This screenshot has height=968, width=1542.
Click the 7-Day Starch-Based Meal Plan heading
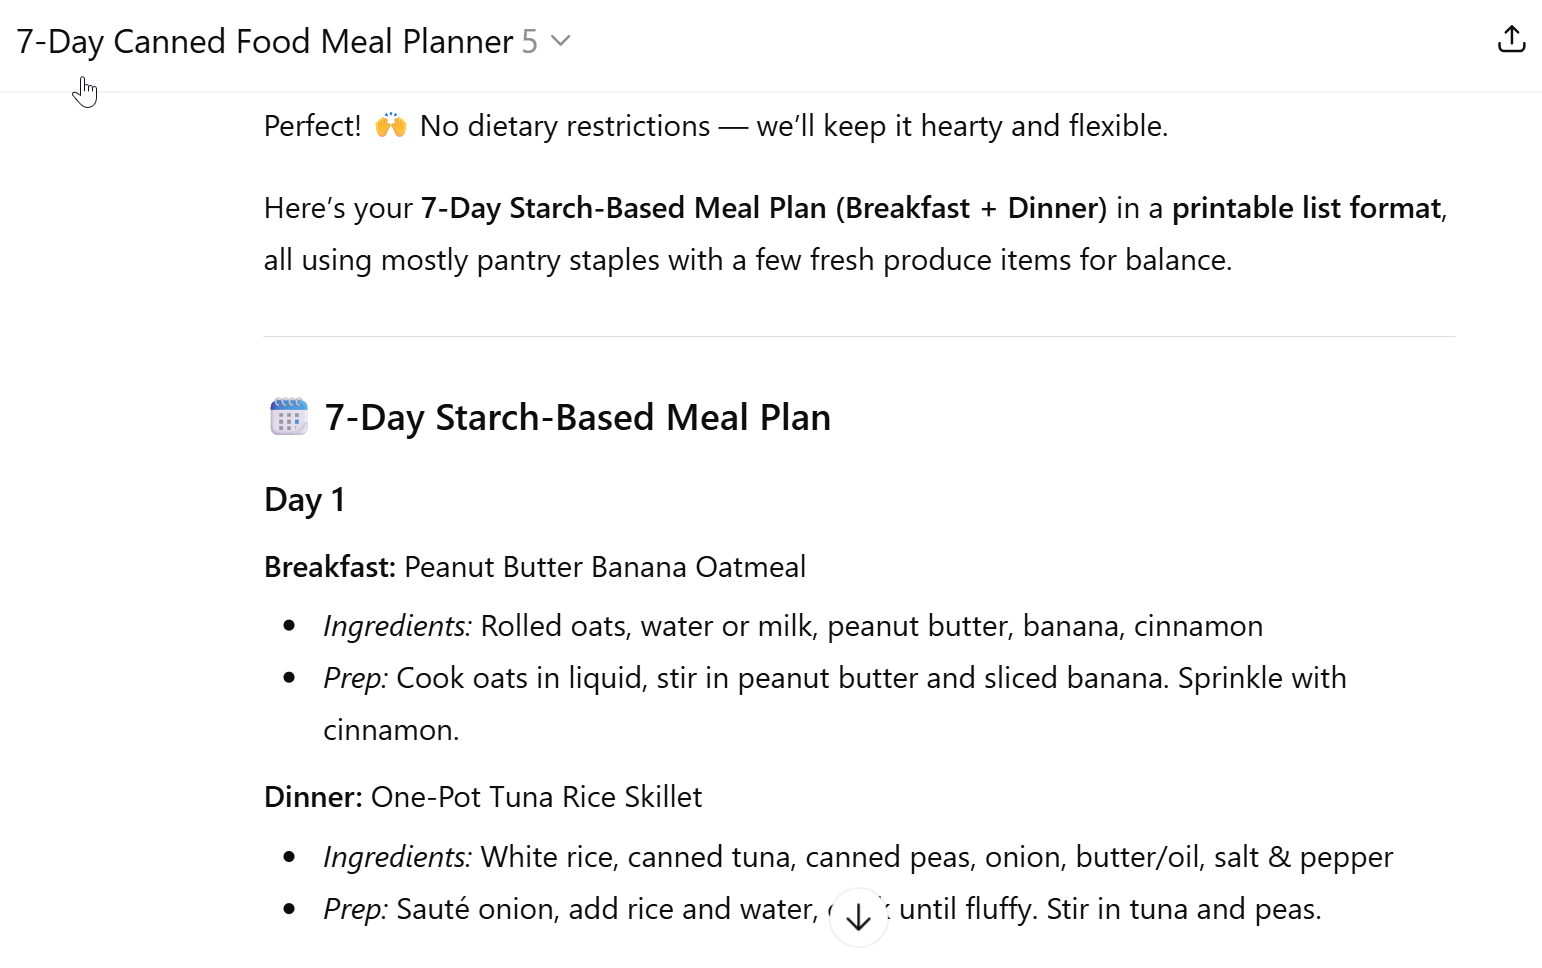577,417
